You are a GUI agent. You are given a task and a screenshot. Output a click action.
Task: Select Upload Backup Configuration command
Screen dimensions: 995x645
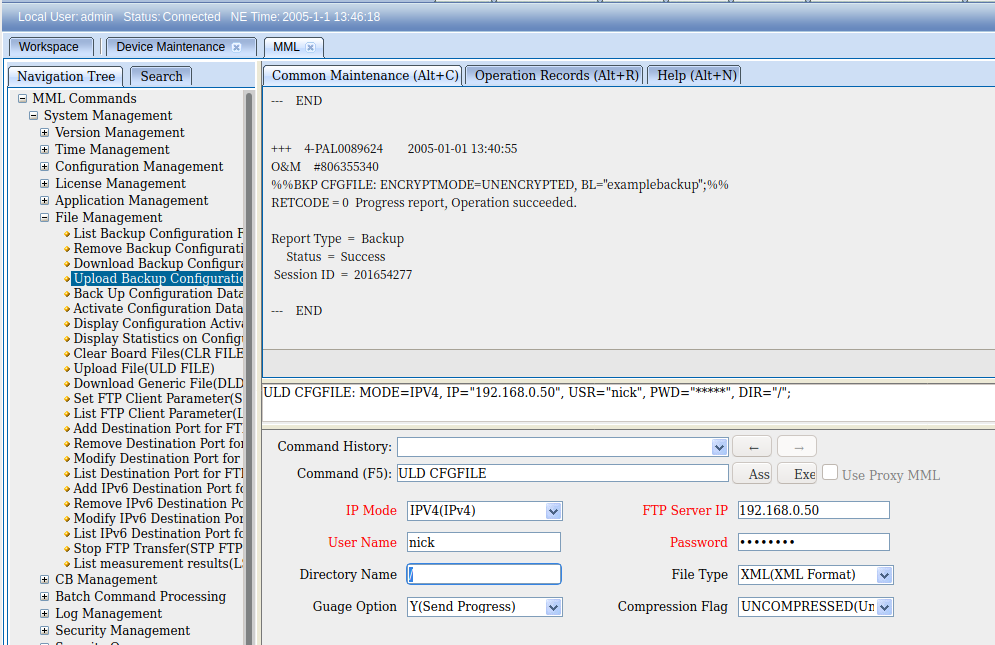click(158, 279)
